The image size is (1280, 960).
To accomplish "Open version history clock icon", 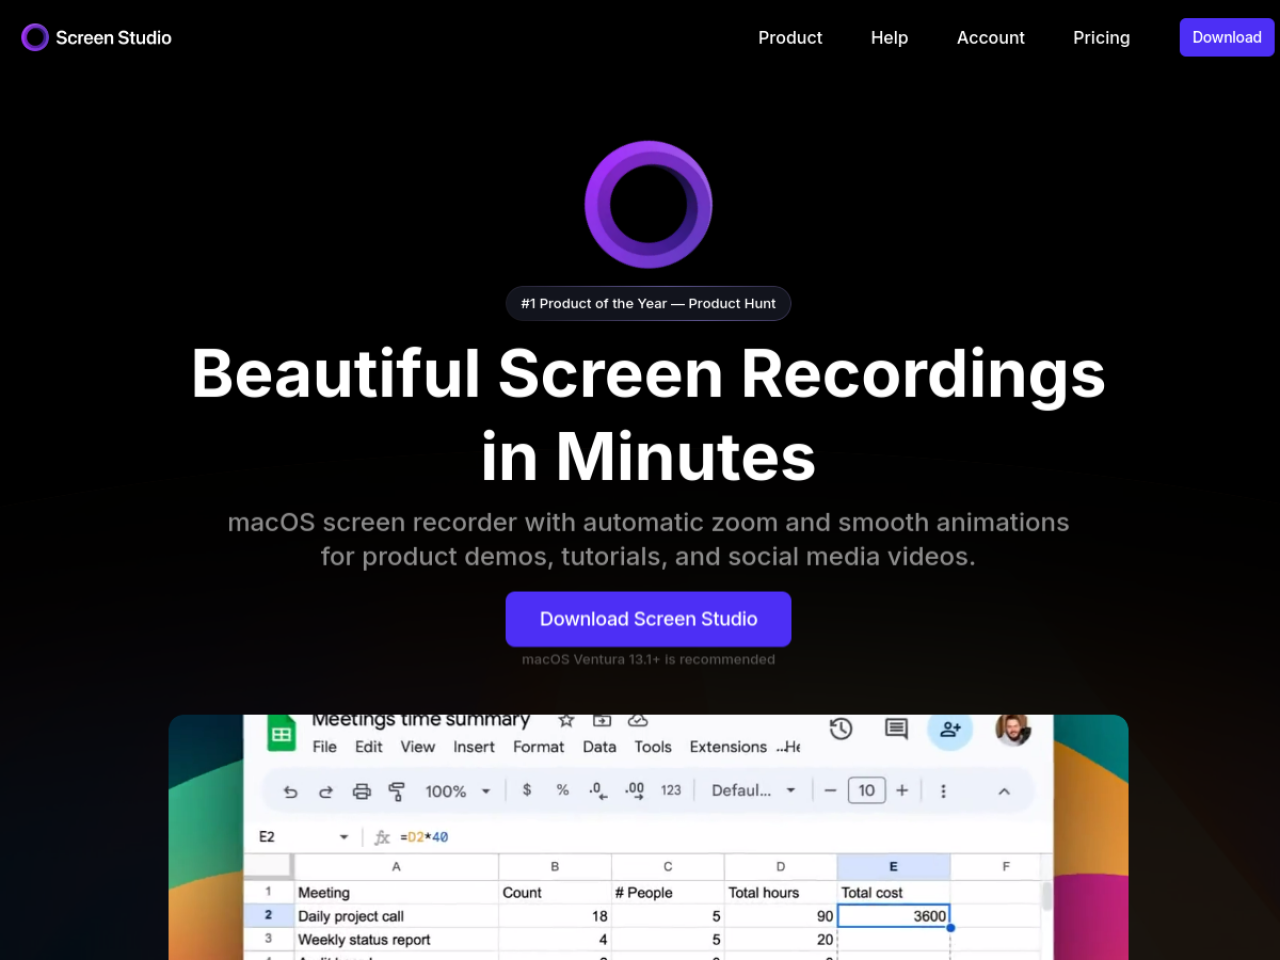I will tap(841, 729).
